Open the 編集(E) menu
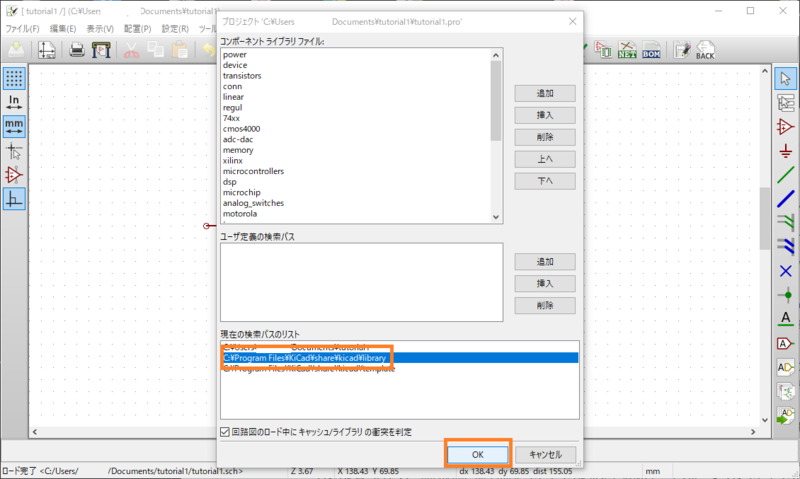The width and height of the screenshot is (800, 479). coord(63,29)
